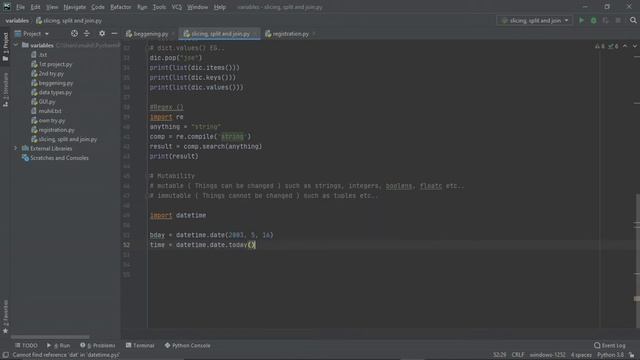Viewport: 640px width, 360px height.
Task: Open the Structure tool window side tab
Action: coord(5,90)
